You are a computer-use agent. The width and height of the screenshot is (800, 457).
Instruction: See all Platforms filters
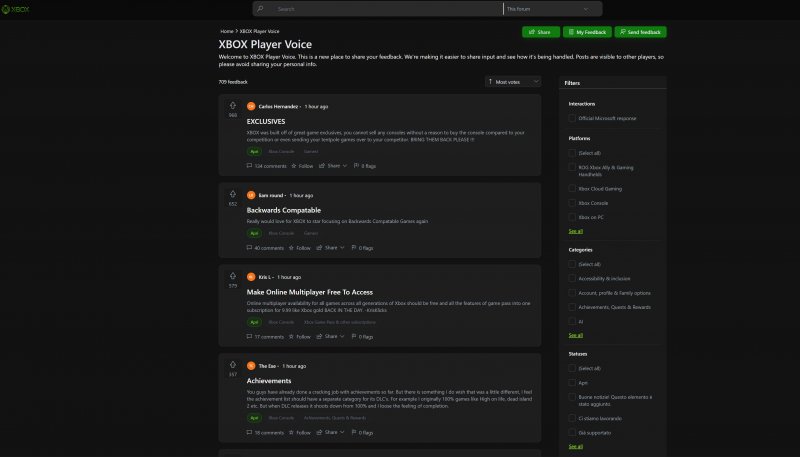pyautogui.click(x=576, y=232)
